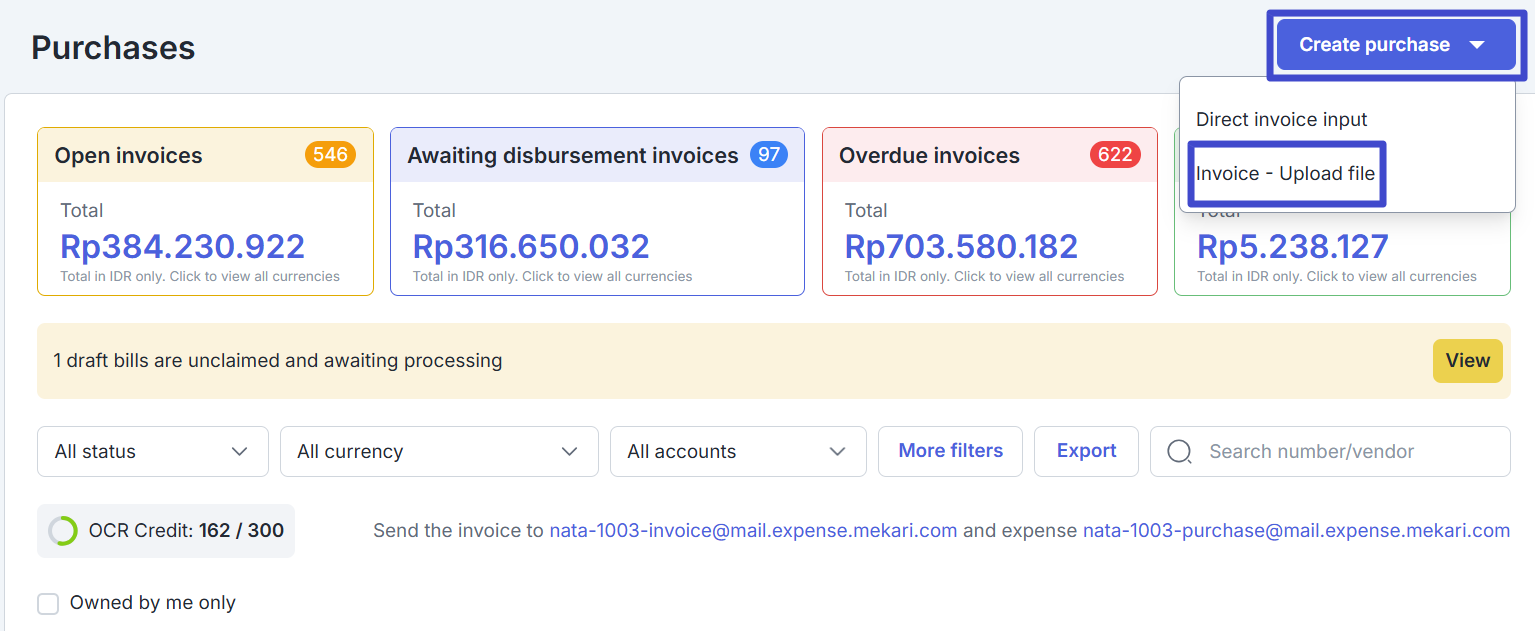Click the Rp316.650.032 total amount
The image size is (1535, 631).
(x=531, y=247)
